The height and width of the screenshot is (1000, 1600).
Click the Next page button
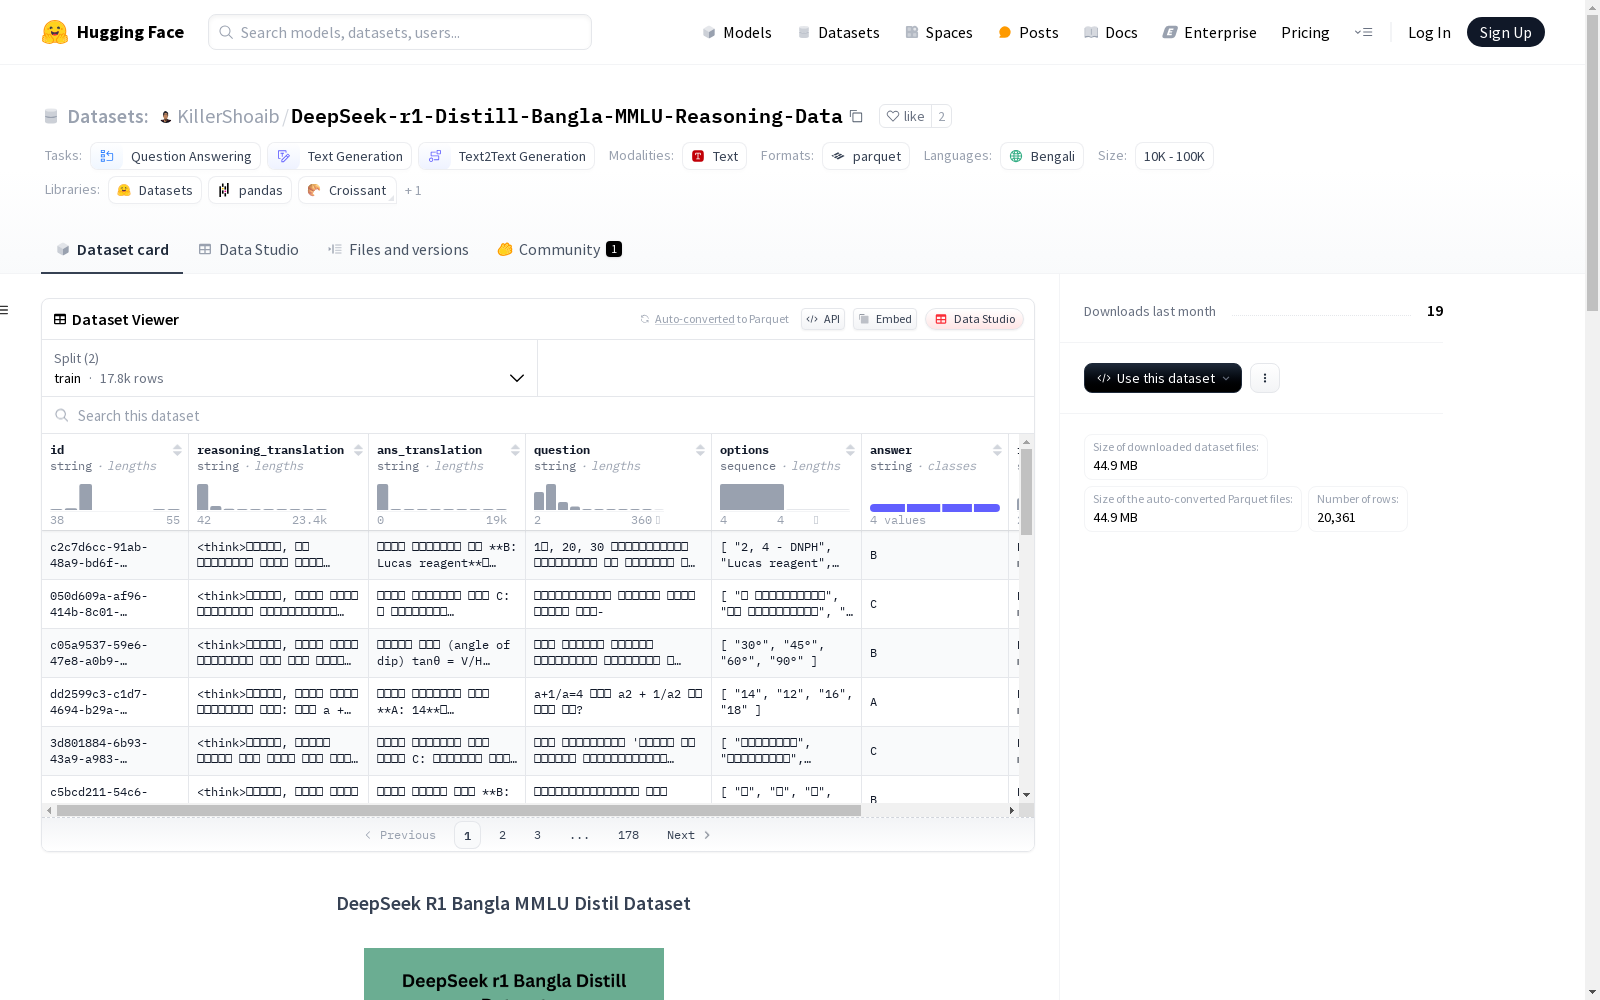point(689,835)
